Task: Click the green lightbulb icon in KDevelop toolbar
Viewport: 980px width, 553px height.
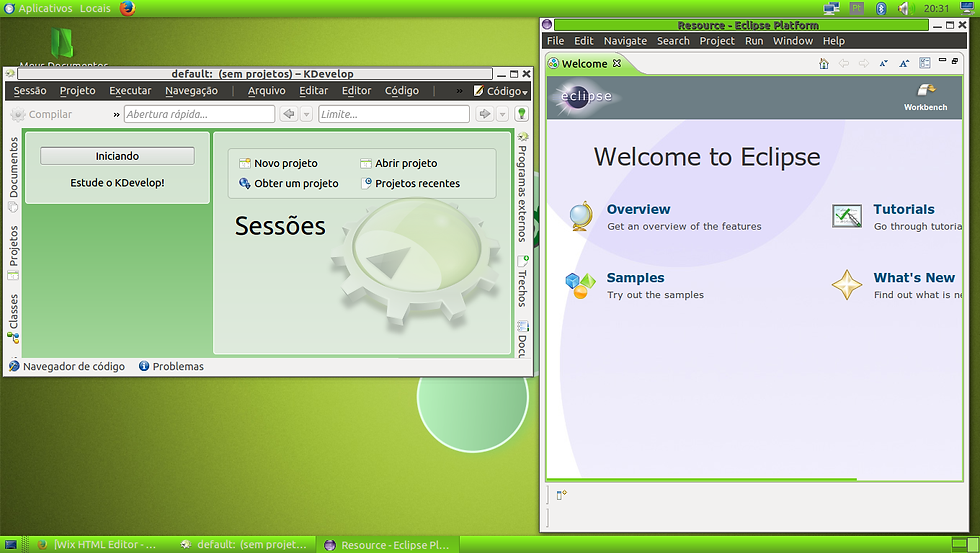Action: (521, 114)
